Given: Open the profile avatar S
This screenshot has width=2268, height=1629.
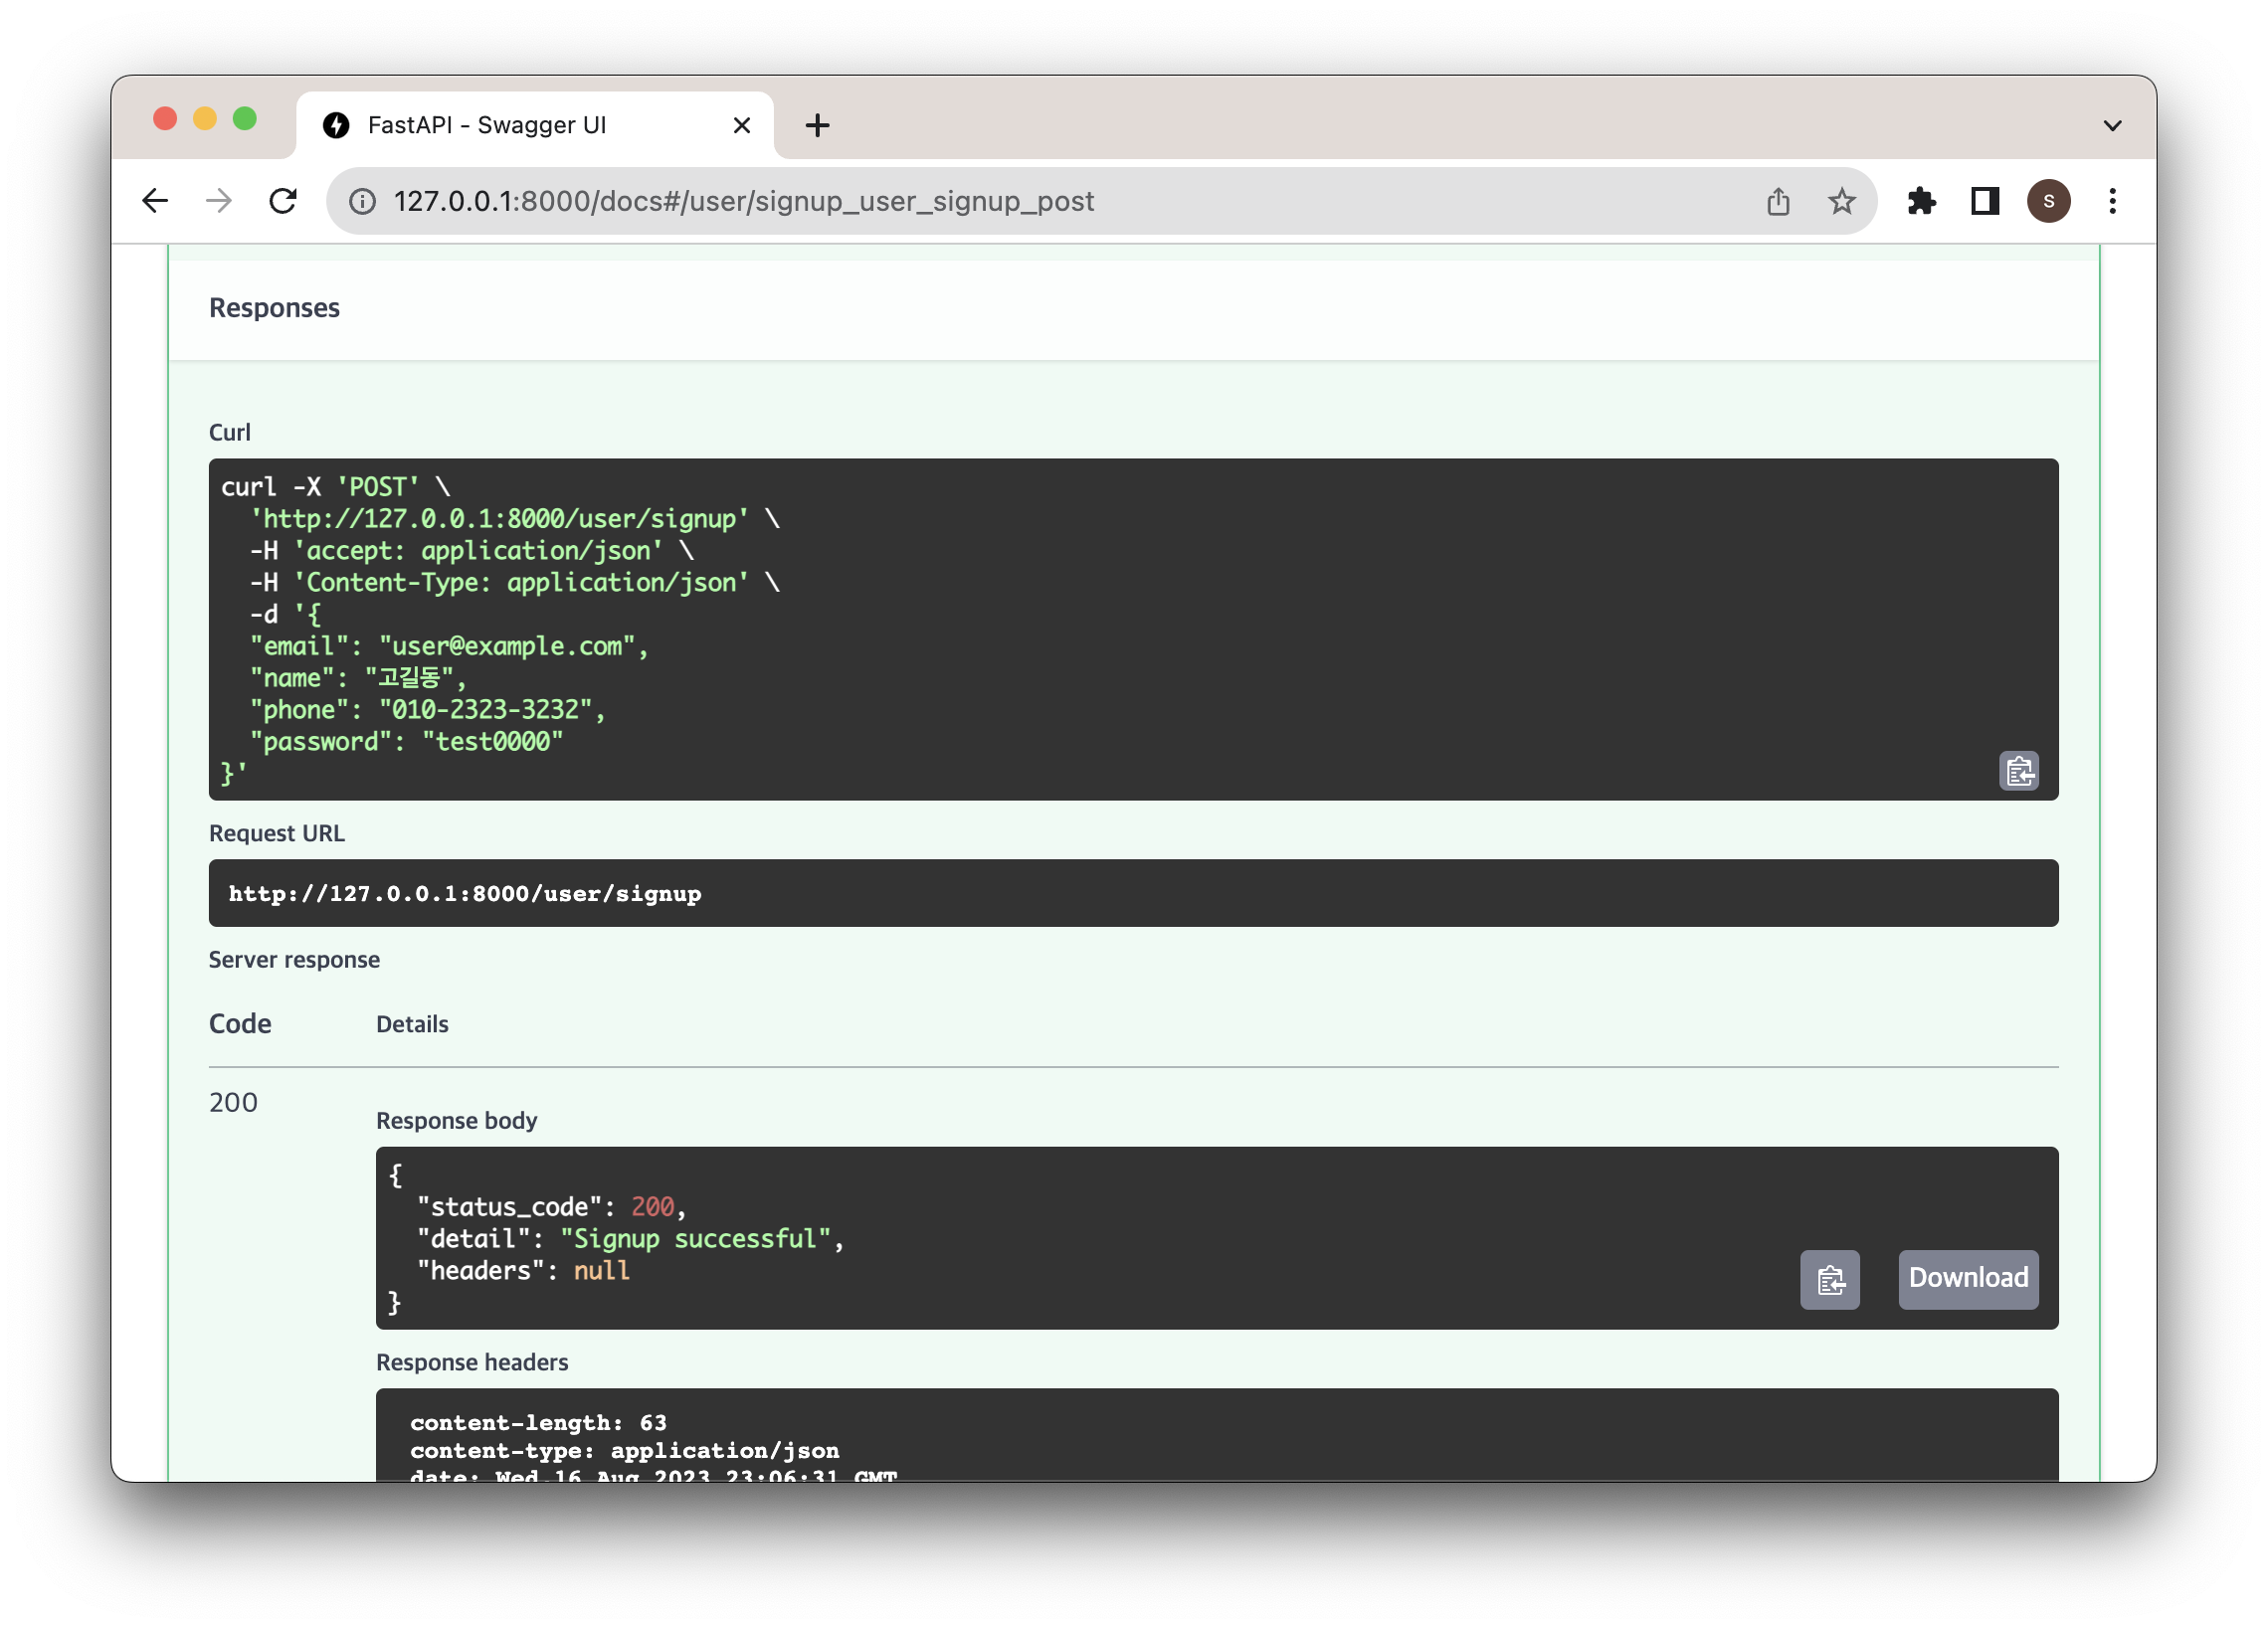Looking at the screenshot, I should [x=2048, y=201].
